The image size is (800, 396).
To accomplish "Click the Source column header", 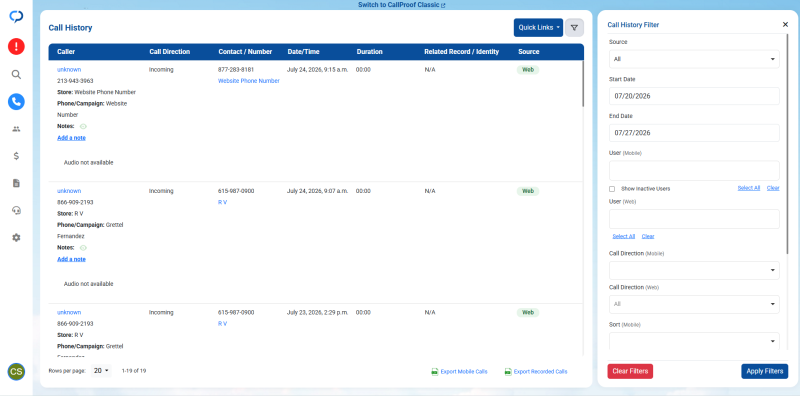I will pyautogui.click(x=529, y=52).
